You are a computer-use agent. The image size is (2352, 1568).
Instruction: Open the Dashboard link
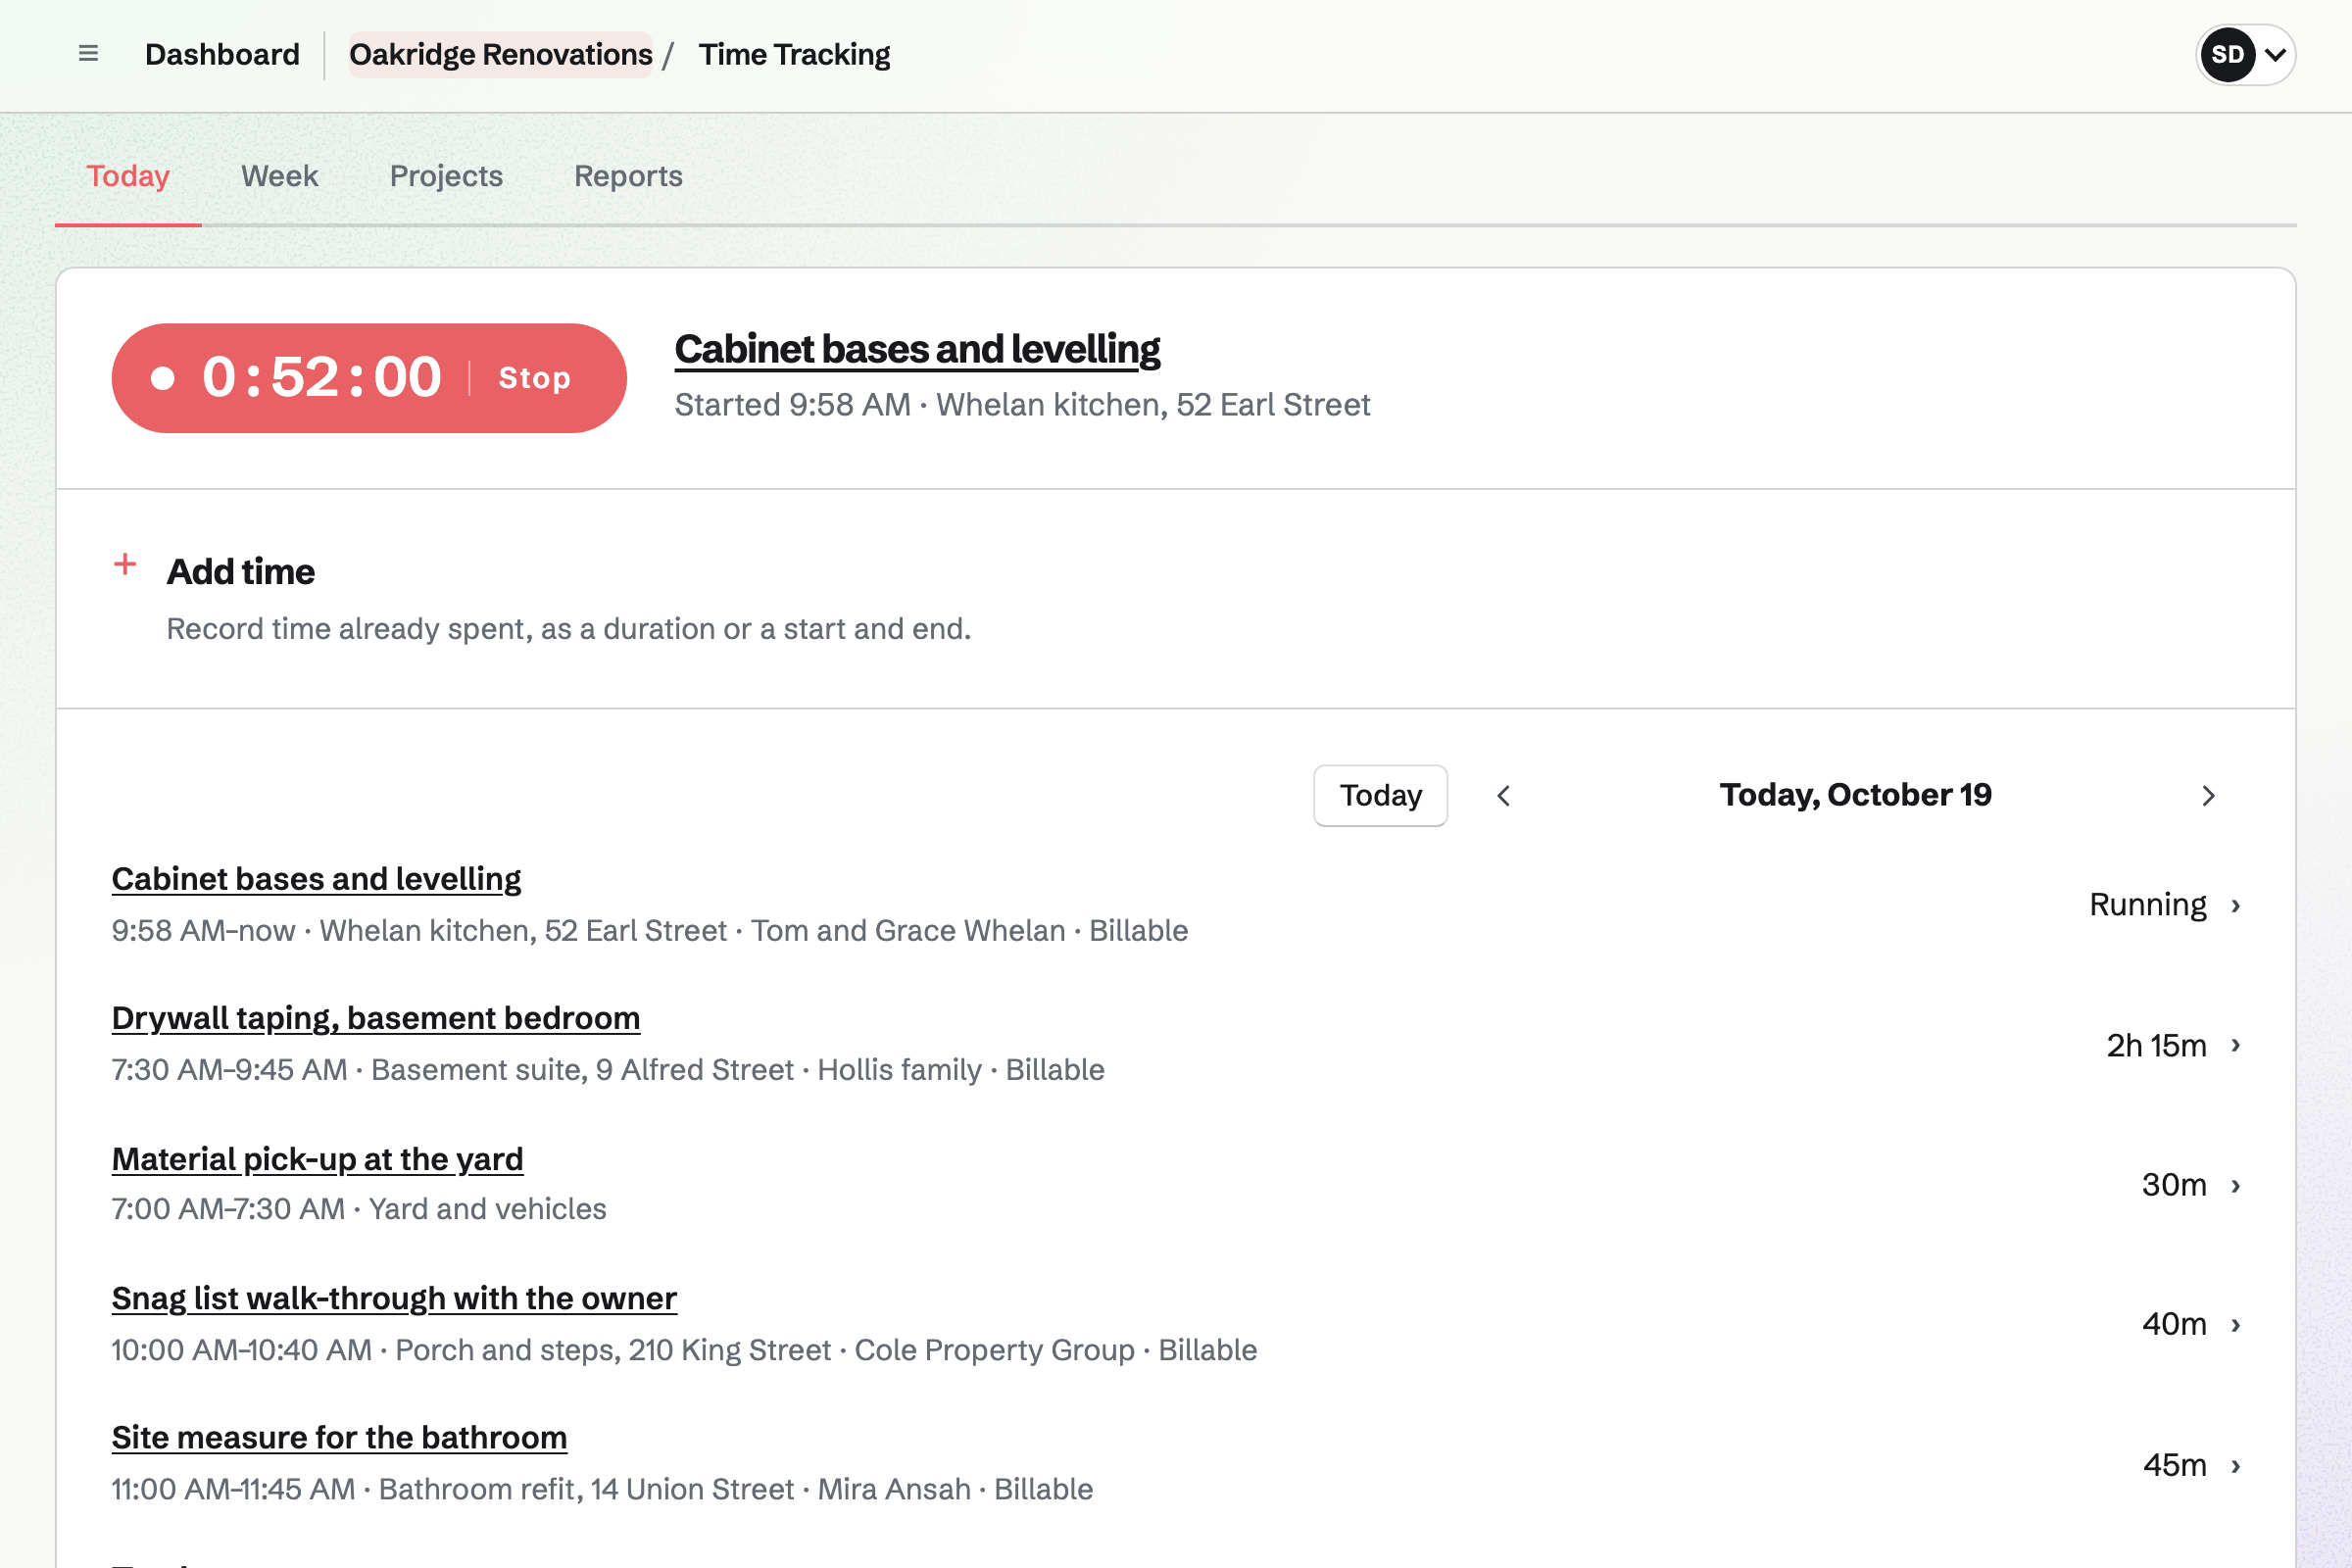(x=222, y=54)
